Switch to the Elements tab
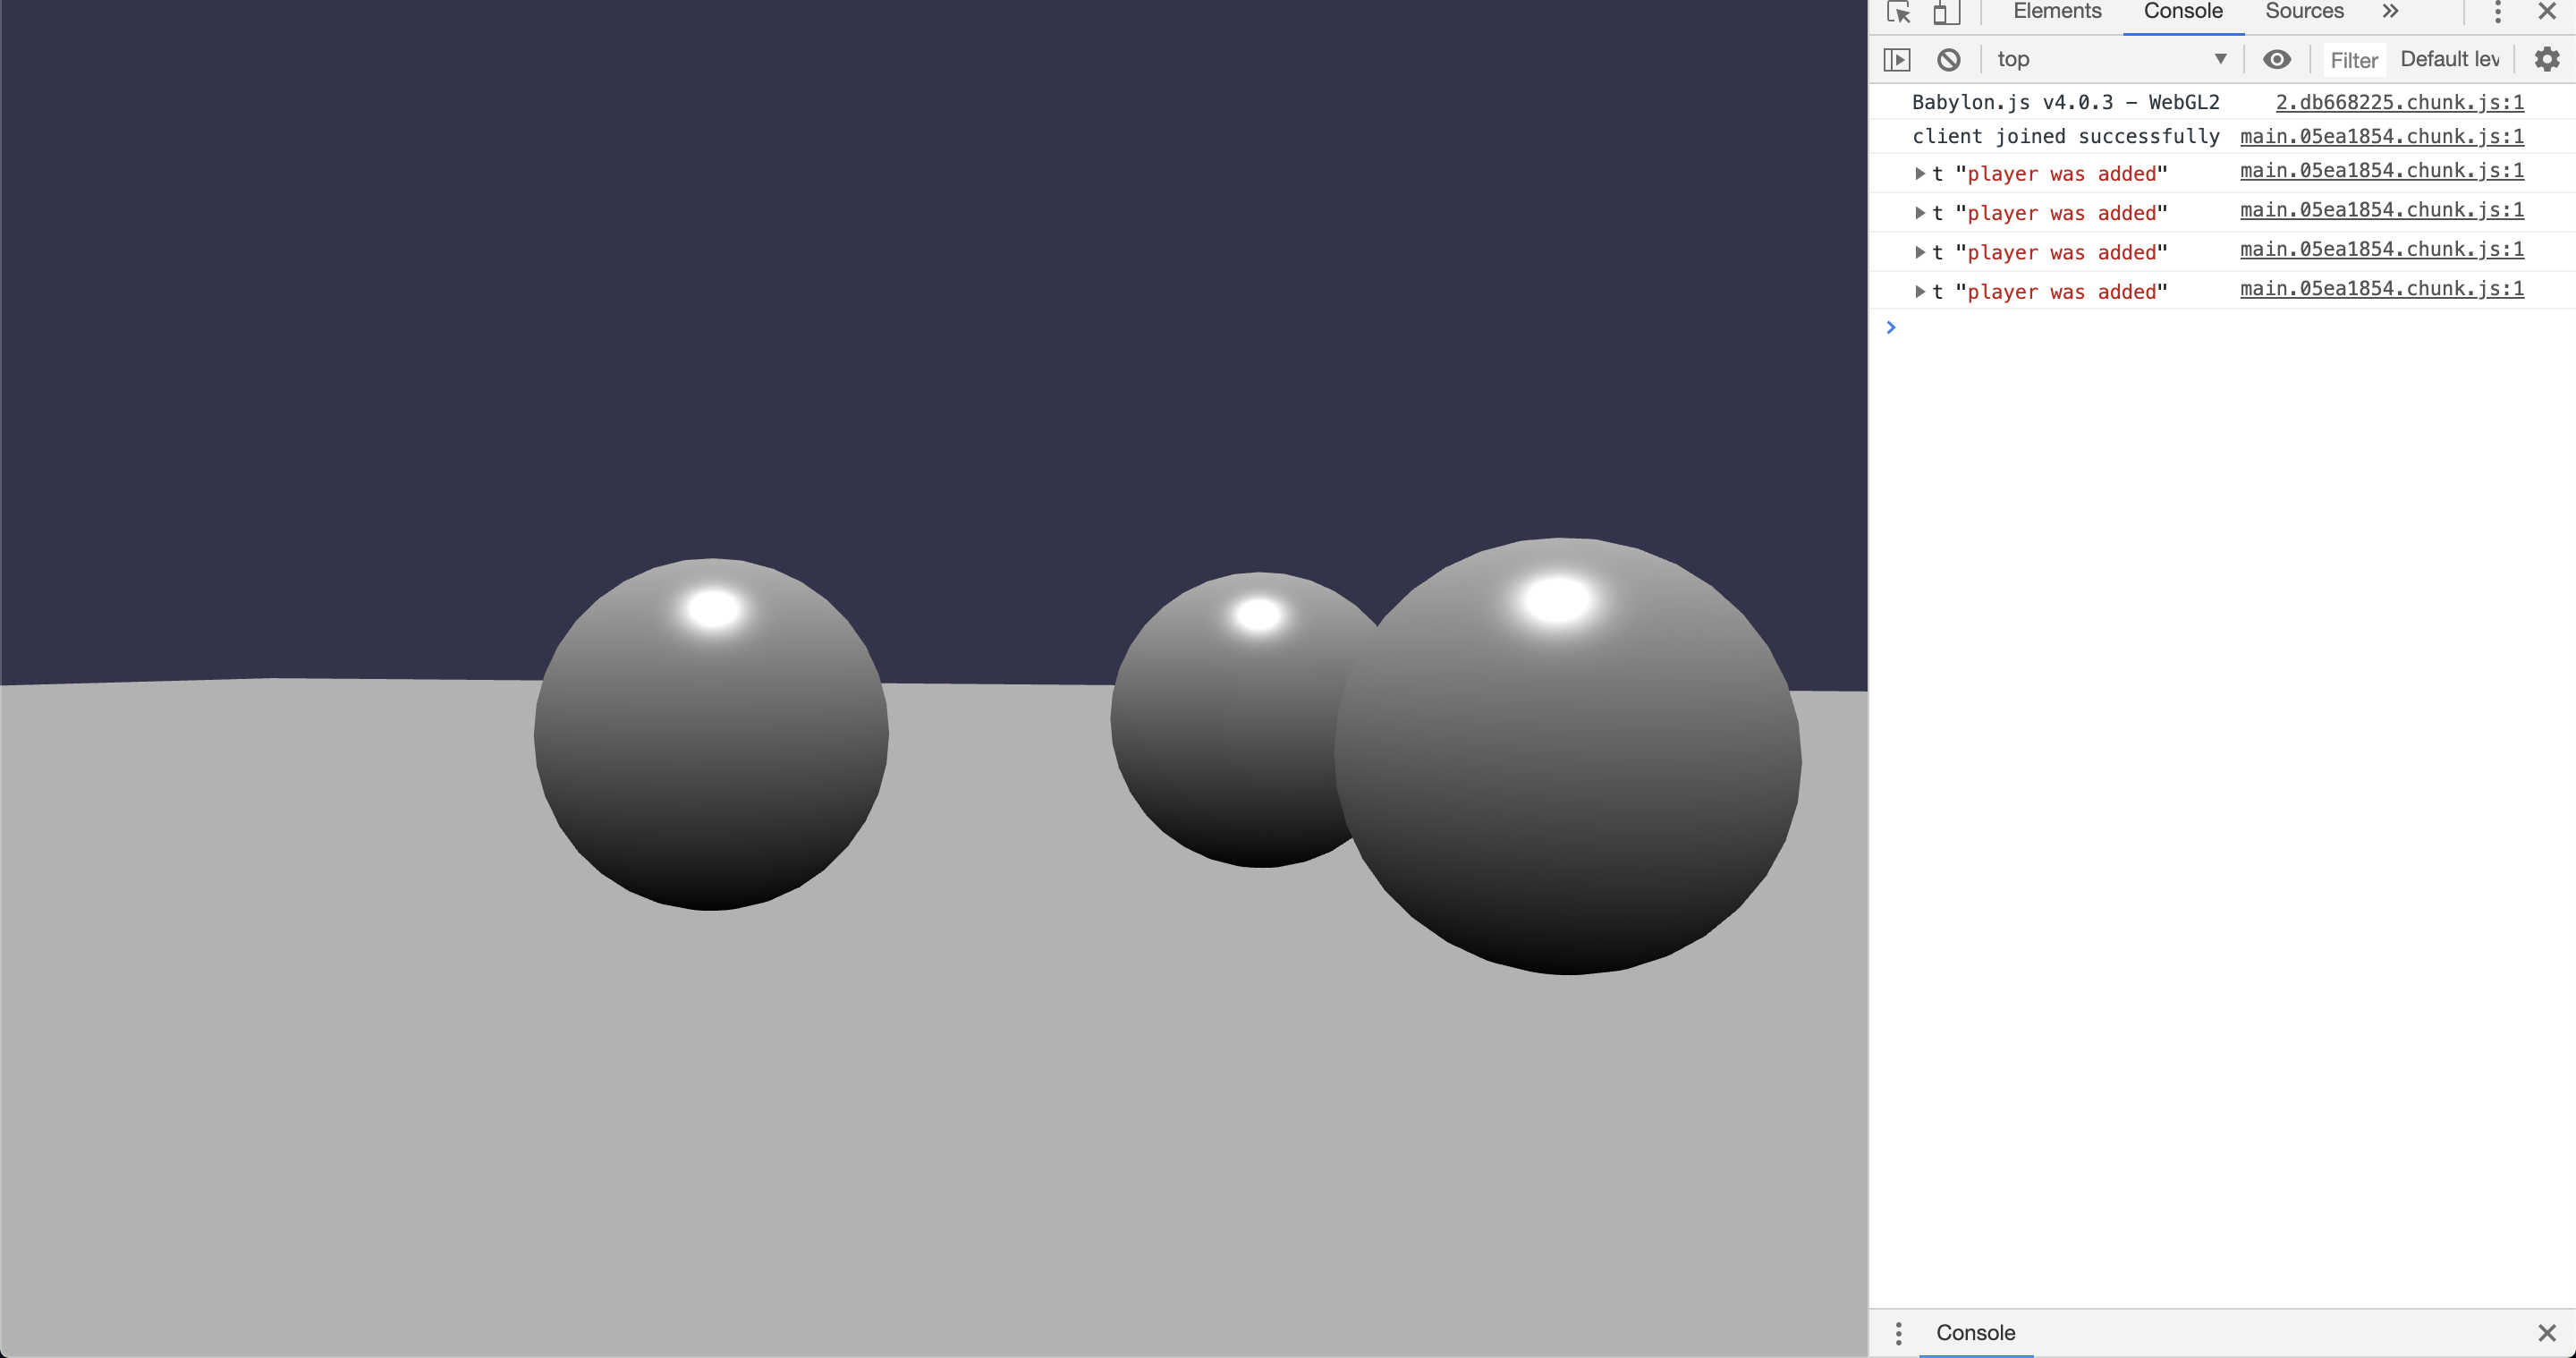The width and height of the screenshot is (2576, 1358). [2056, 12]
